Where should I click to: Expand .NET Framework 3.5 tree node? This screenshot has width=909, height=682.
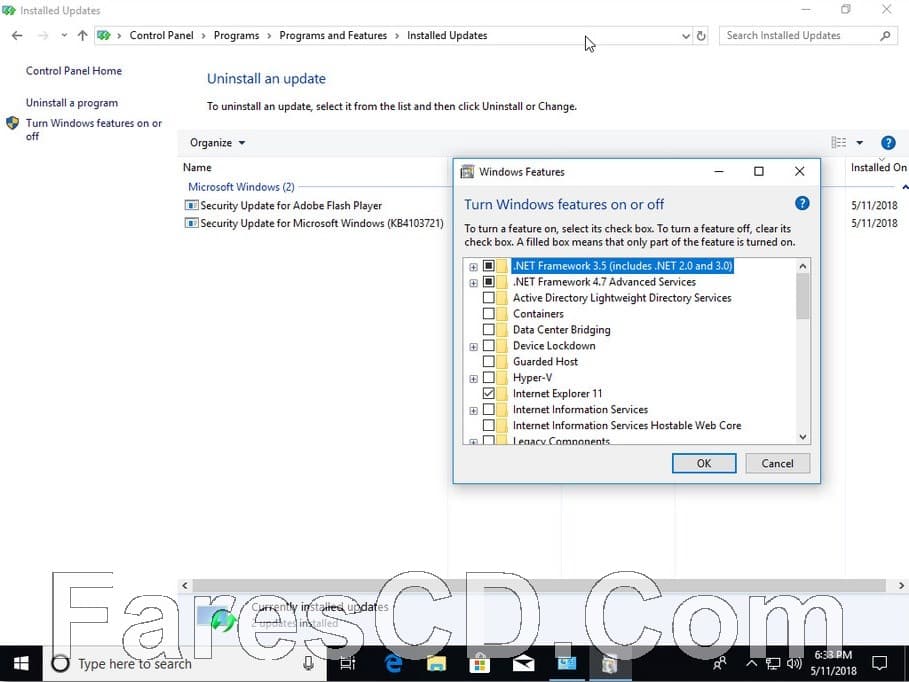(x=474, y=267)
